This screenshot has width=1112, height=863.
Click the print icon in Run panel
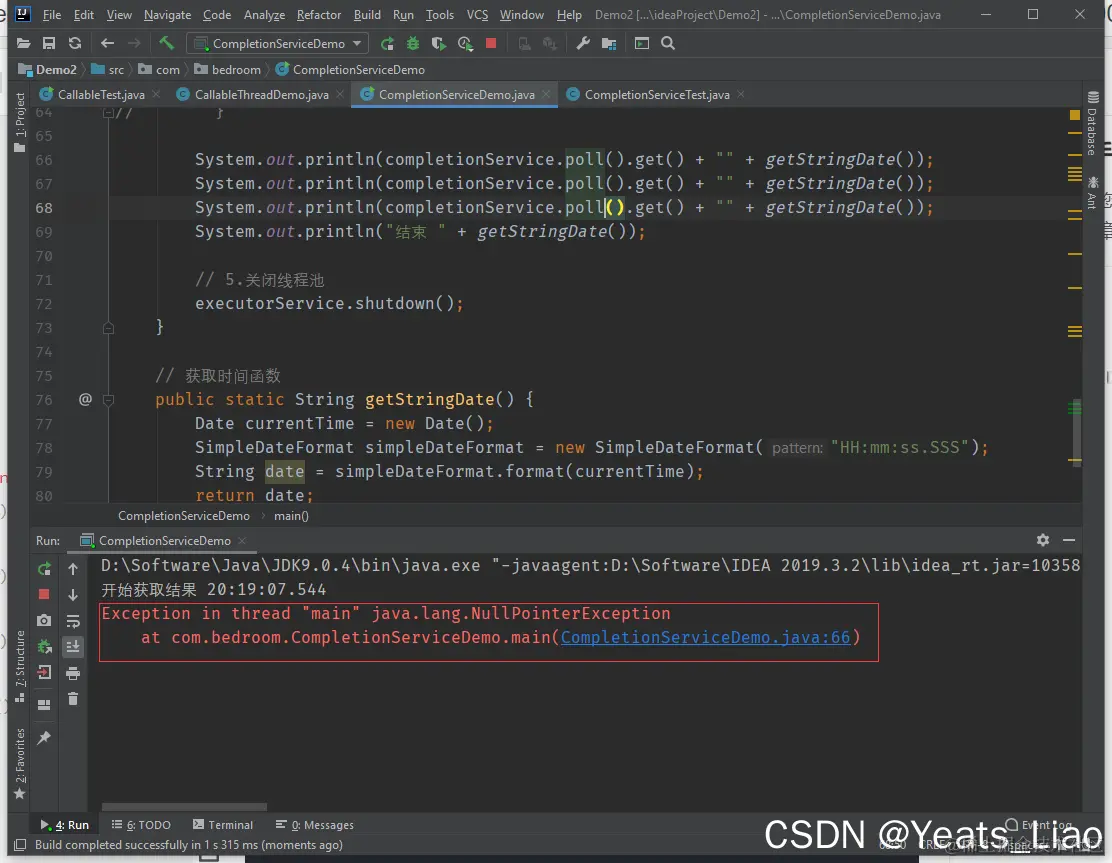click(x=73, y=673)
